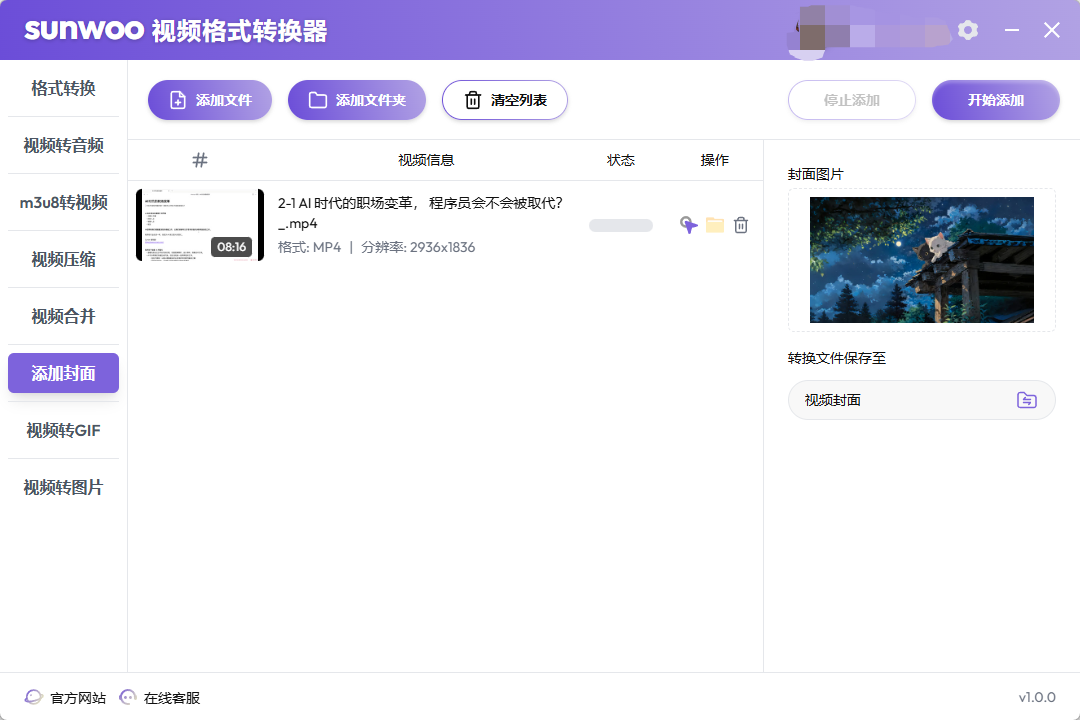
Task: Click the 操作 column header
Action: point(714,161)
